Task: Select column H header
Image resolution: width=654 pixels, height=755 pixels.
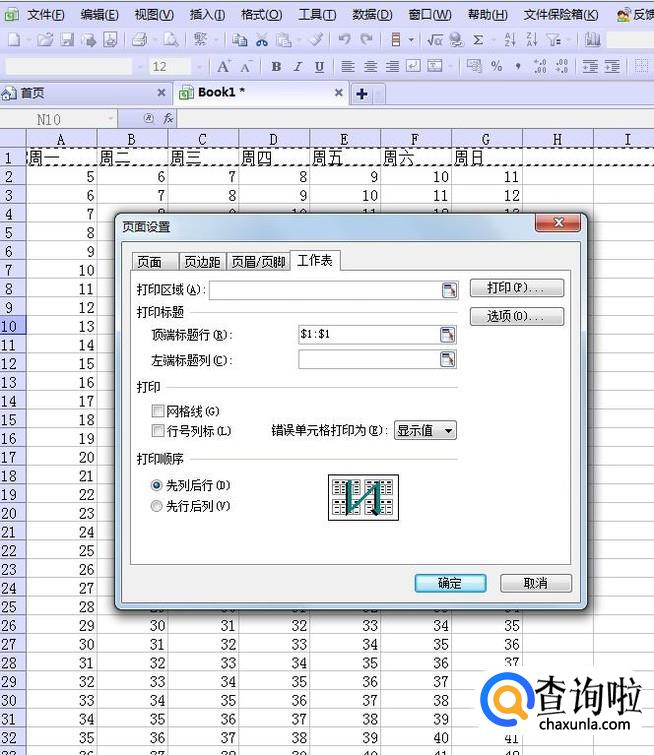Action: (x=558, y=139)
